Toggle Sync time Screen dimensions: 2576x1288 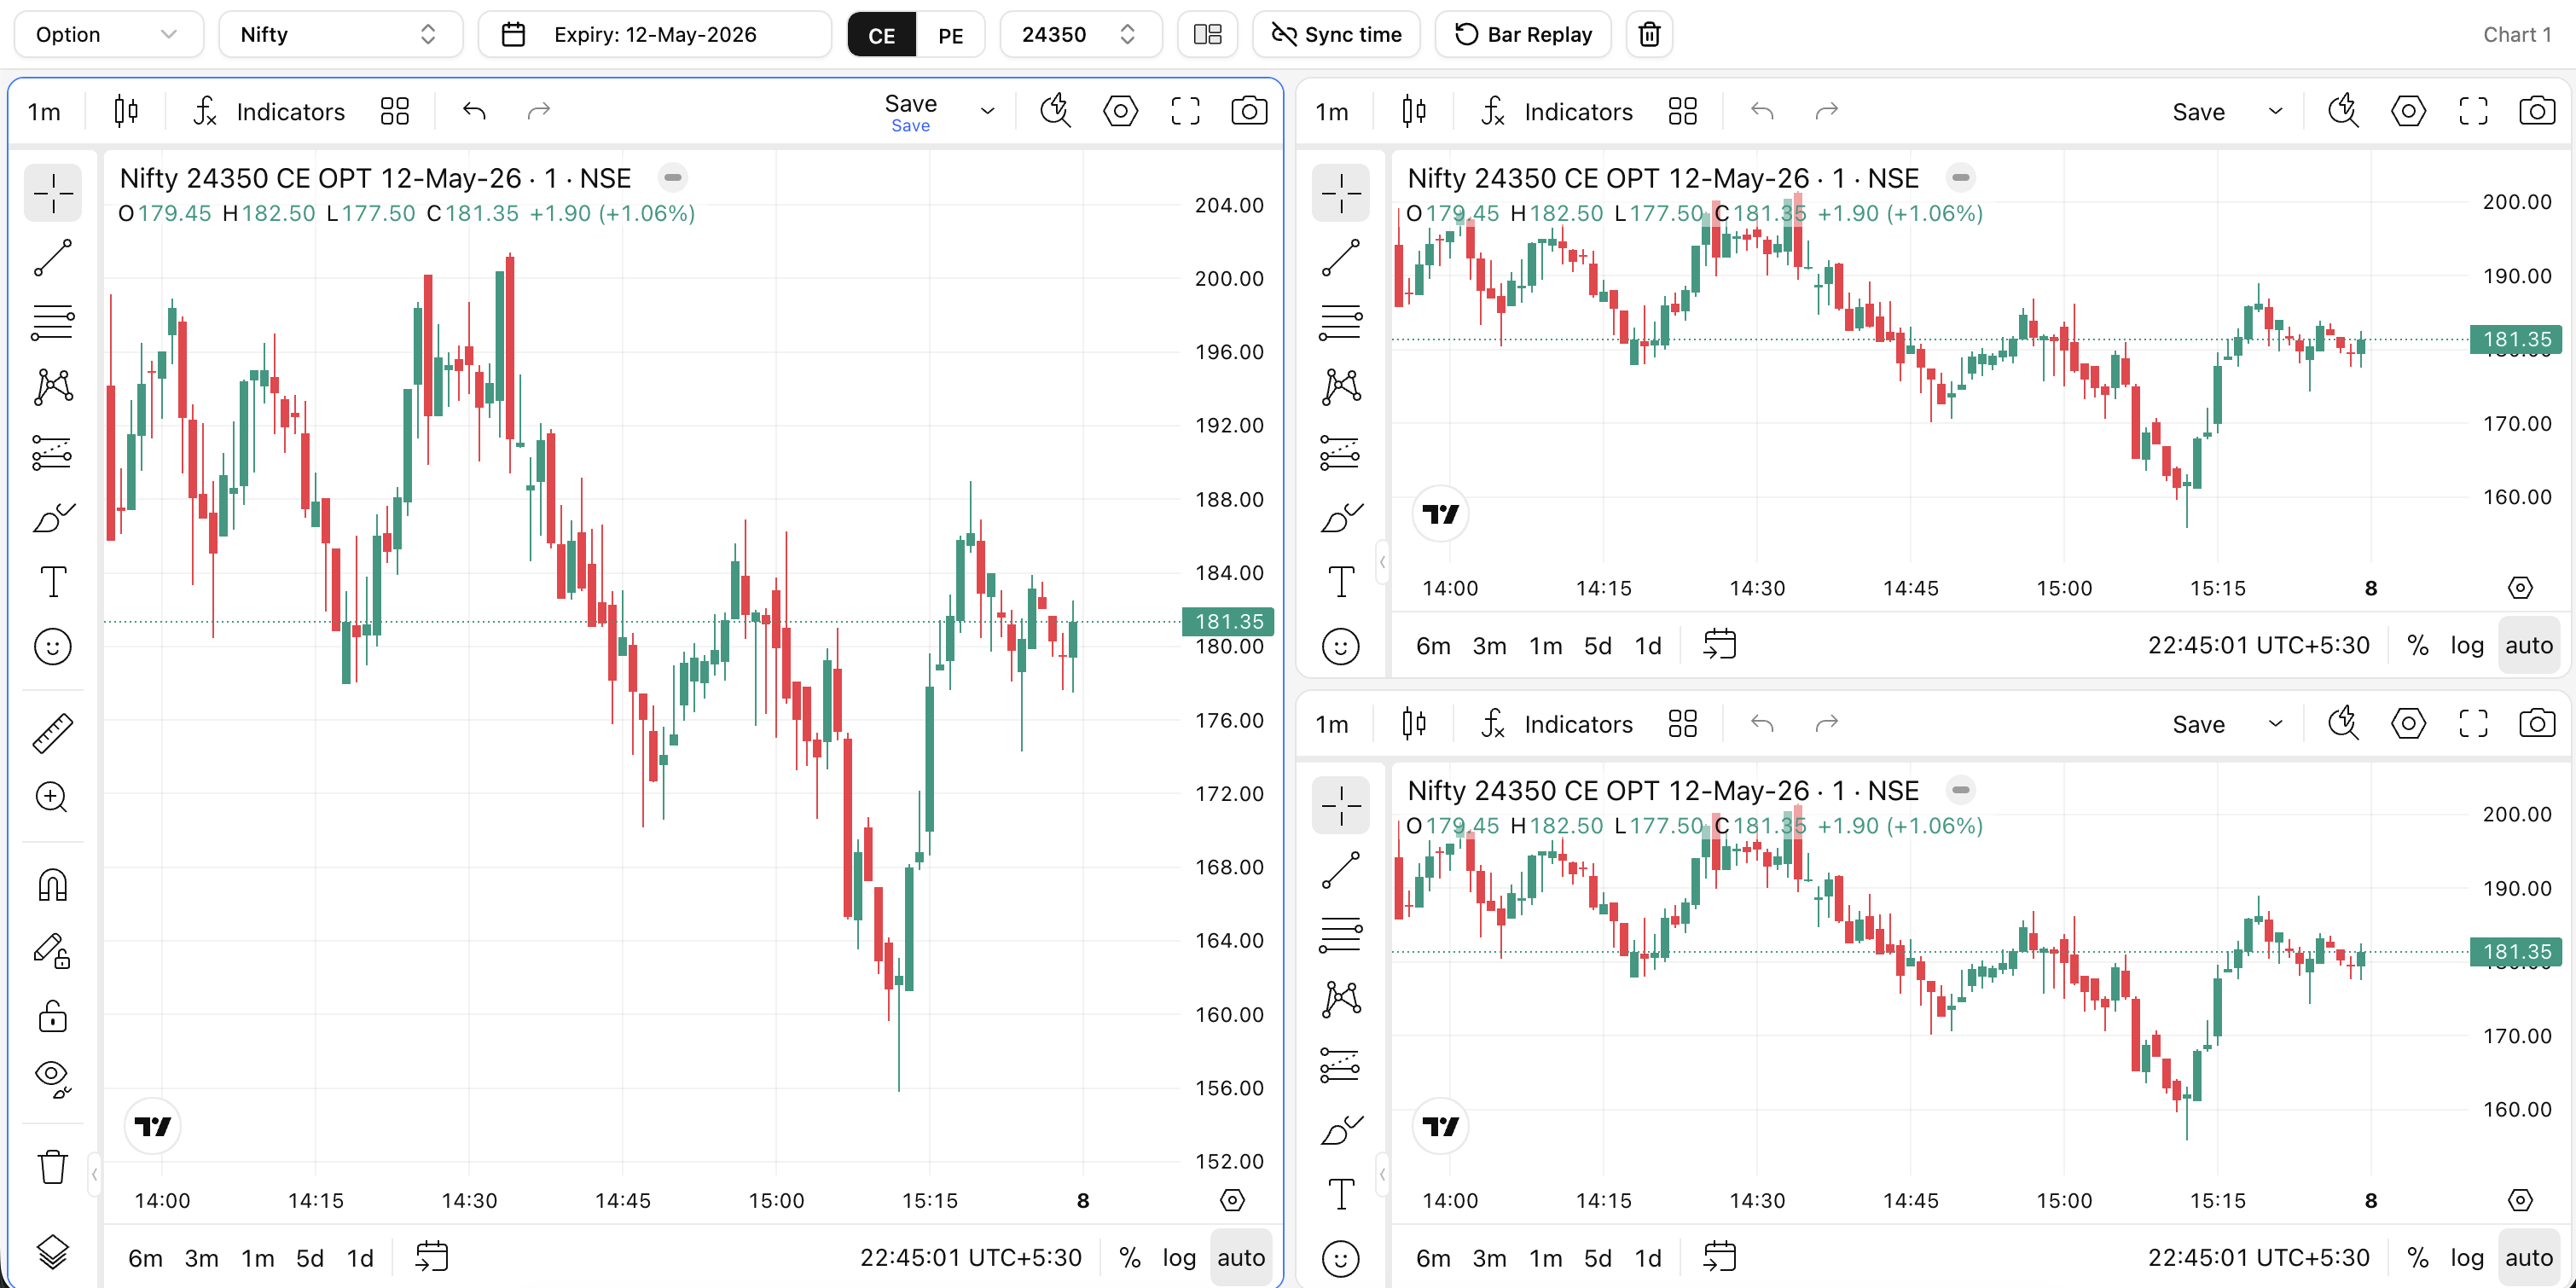pos(1336,34)
